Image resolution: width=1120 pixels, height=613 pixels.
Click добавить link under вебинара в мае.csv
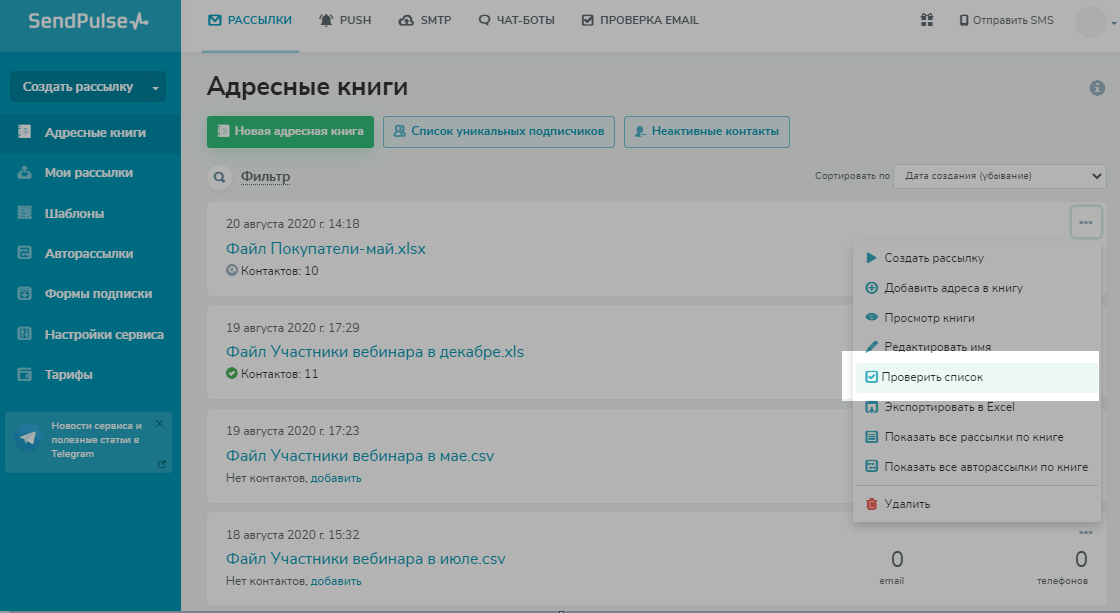(x=336, y=478)
